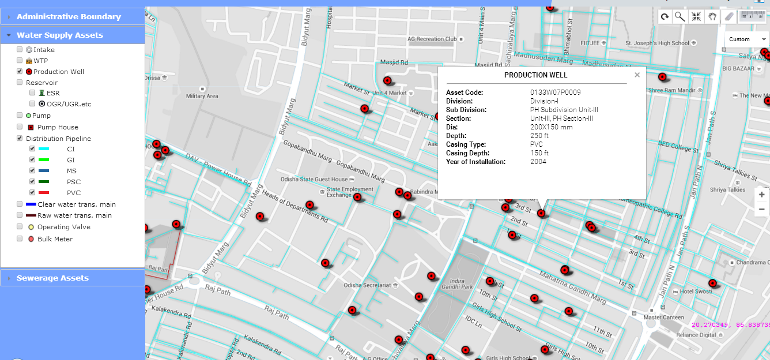Zoom in with the plus button
This screenshot has width=770, height=360.
(762, 194)
